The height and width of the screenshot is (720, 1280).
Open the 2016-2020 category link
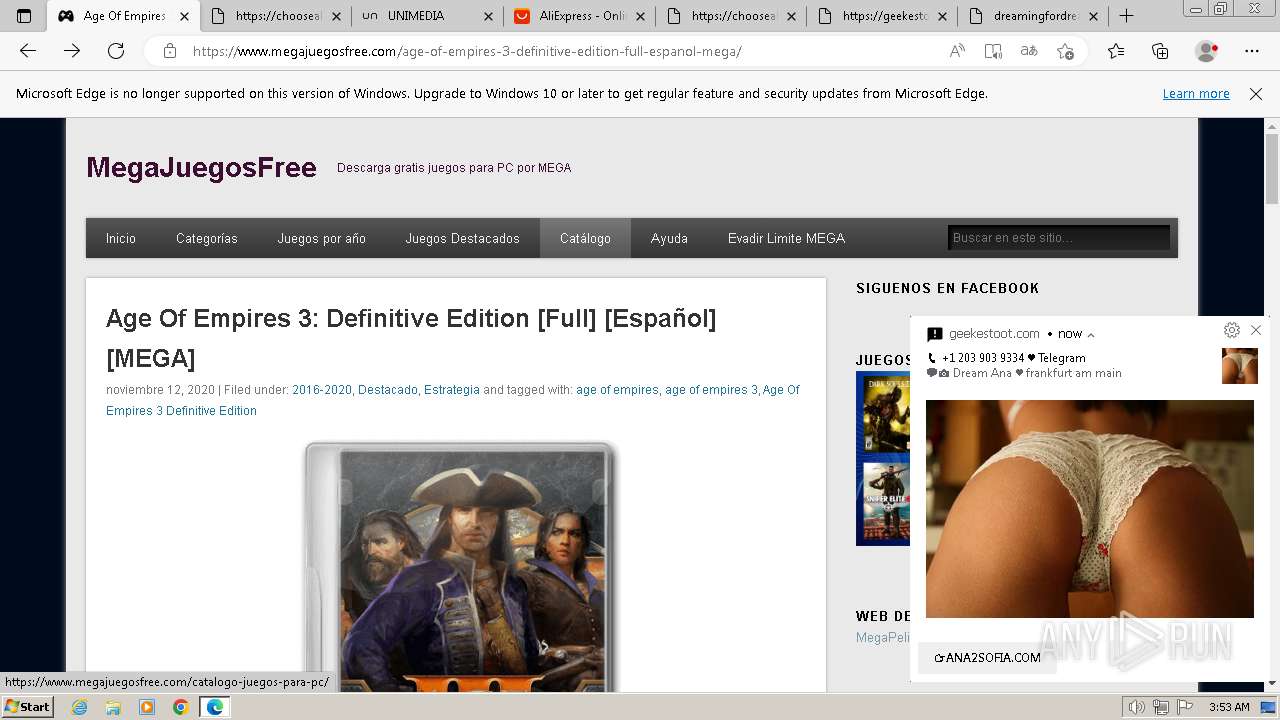pos(322,390)
